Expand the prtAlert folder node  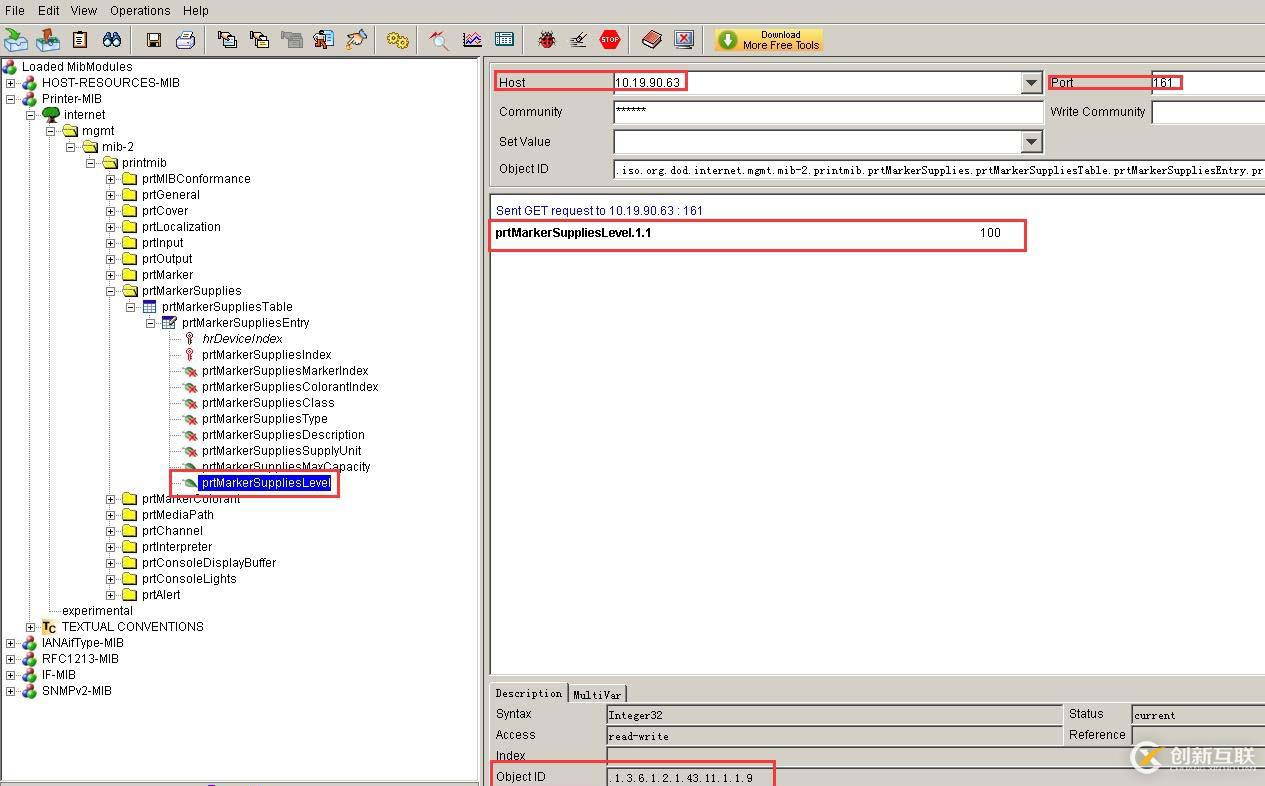tap(111, 595)
